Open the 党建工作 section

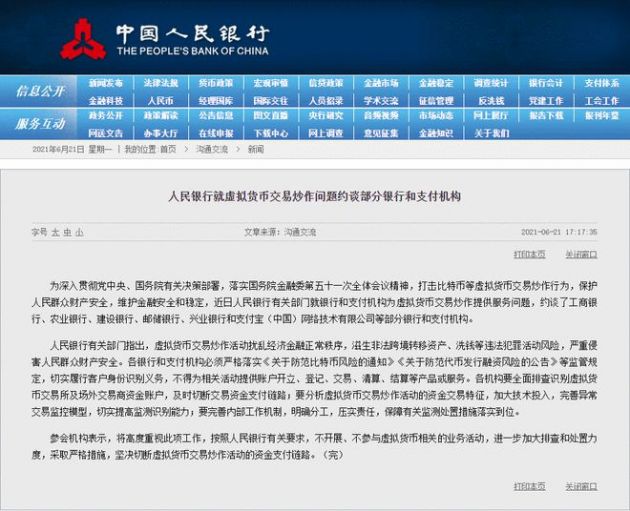pos(546,100)
